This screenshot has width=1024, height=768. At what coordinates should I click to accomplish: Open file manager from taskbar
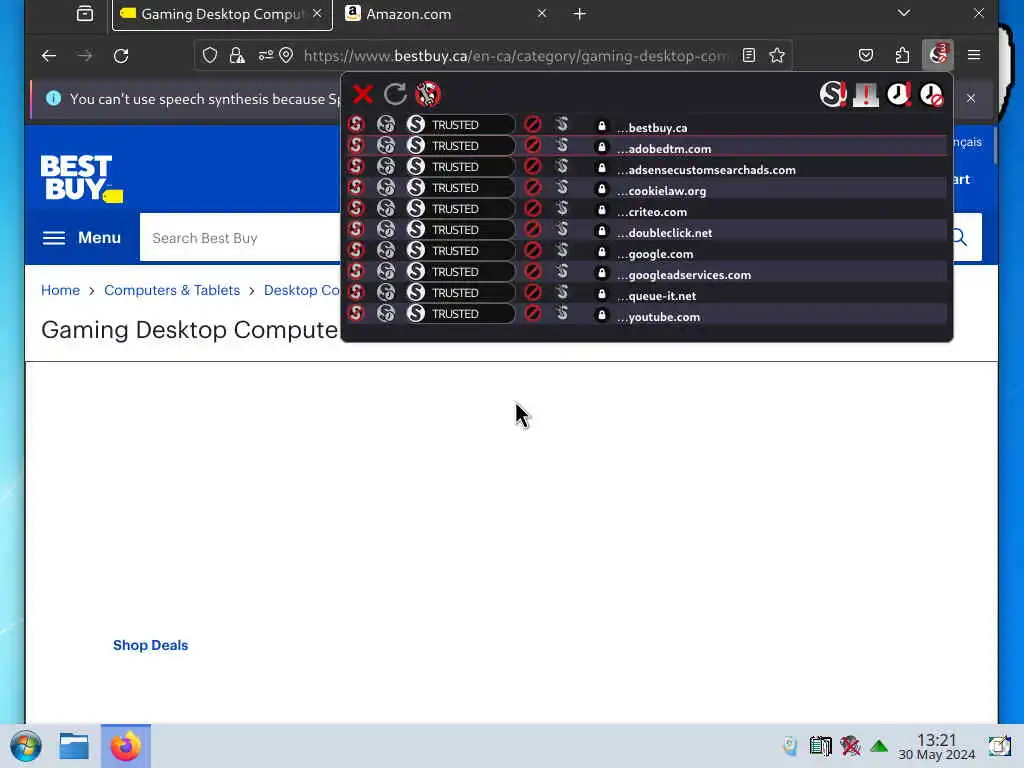coord(74,746)
